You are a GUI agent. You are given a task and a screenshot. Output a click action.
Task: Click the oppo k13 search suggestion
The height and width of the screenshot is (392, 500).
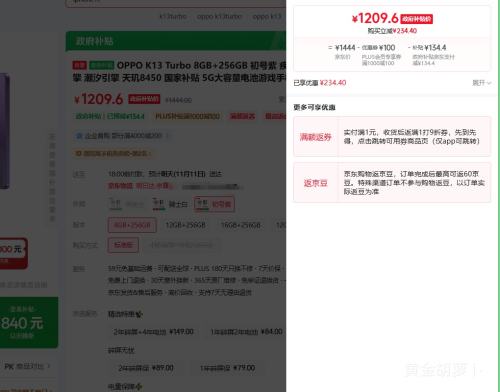pos(267,16)
